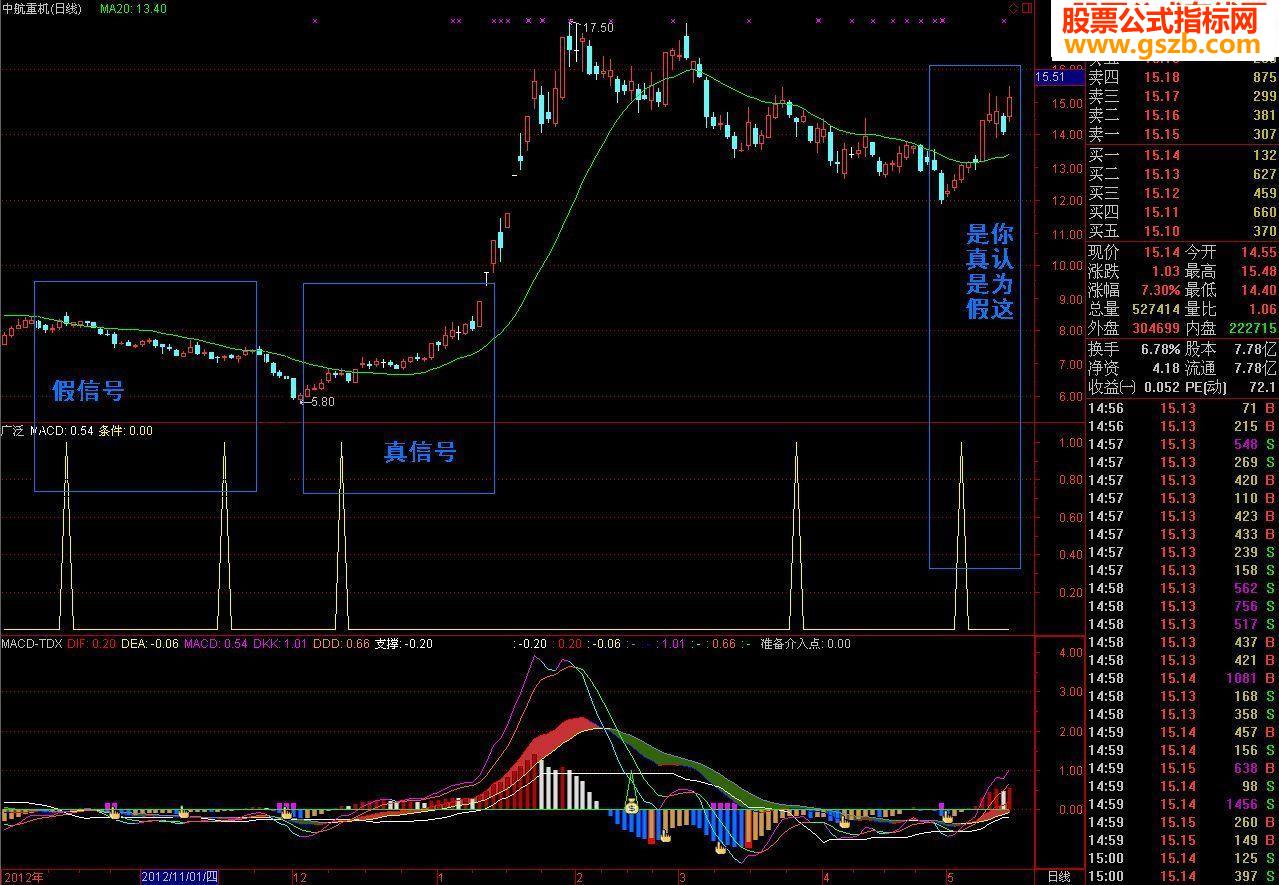Select the highlighted date 2012/11/01/四 on axis
Image resolution: width=1279 pixels, height=885 pixels.
pos(179,876)
